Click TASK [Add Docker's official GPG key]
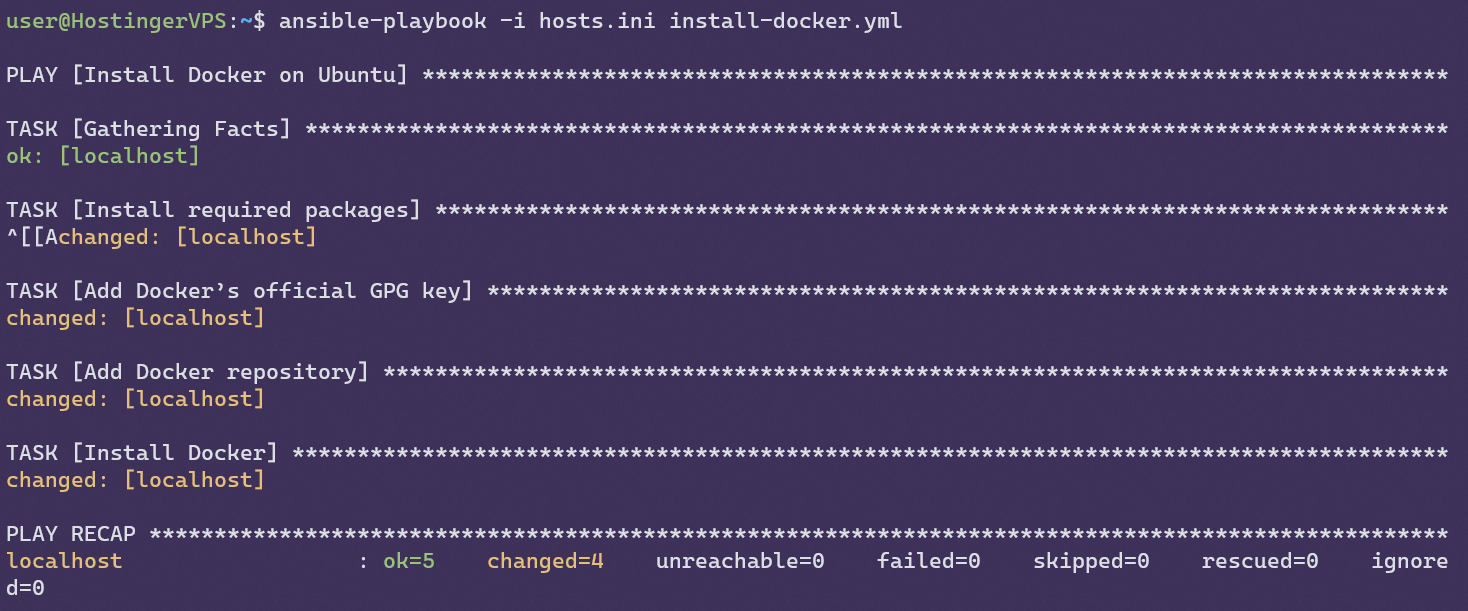1468x611 pixels. coord(239,291)
